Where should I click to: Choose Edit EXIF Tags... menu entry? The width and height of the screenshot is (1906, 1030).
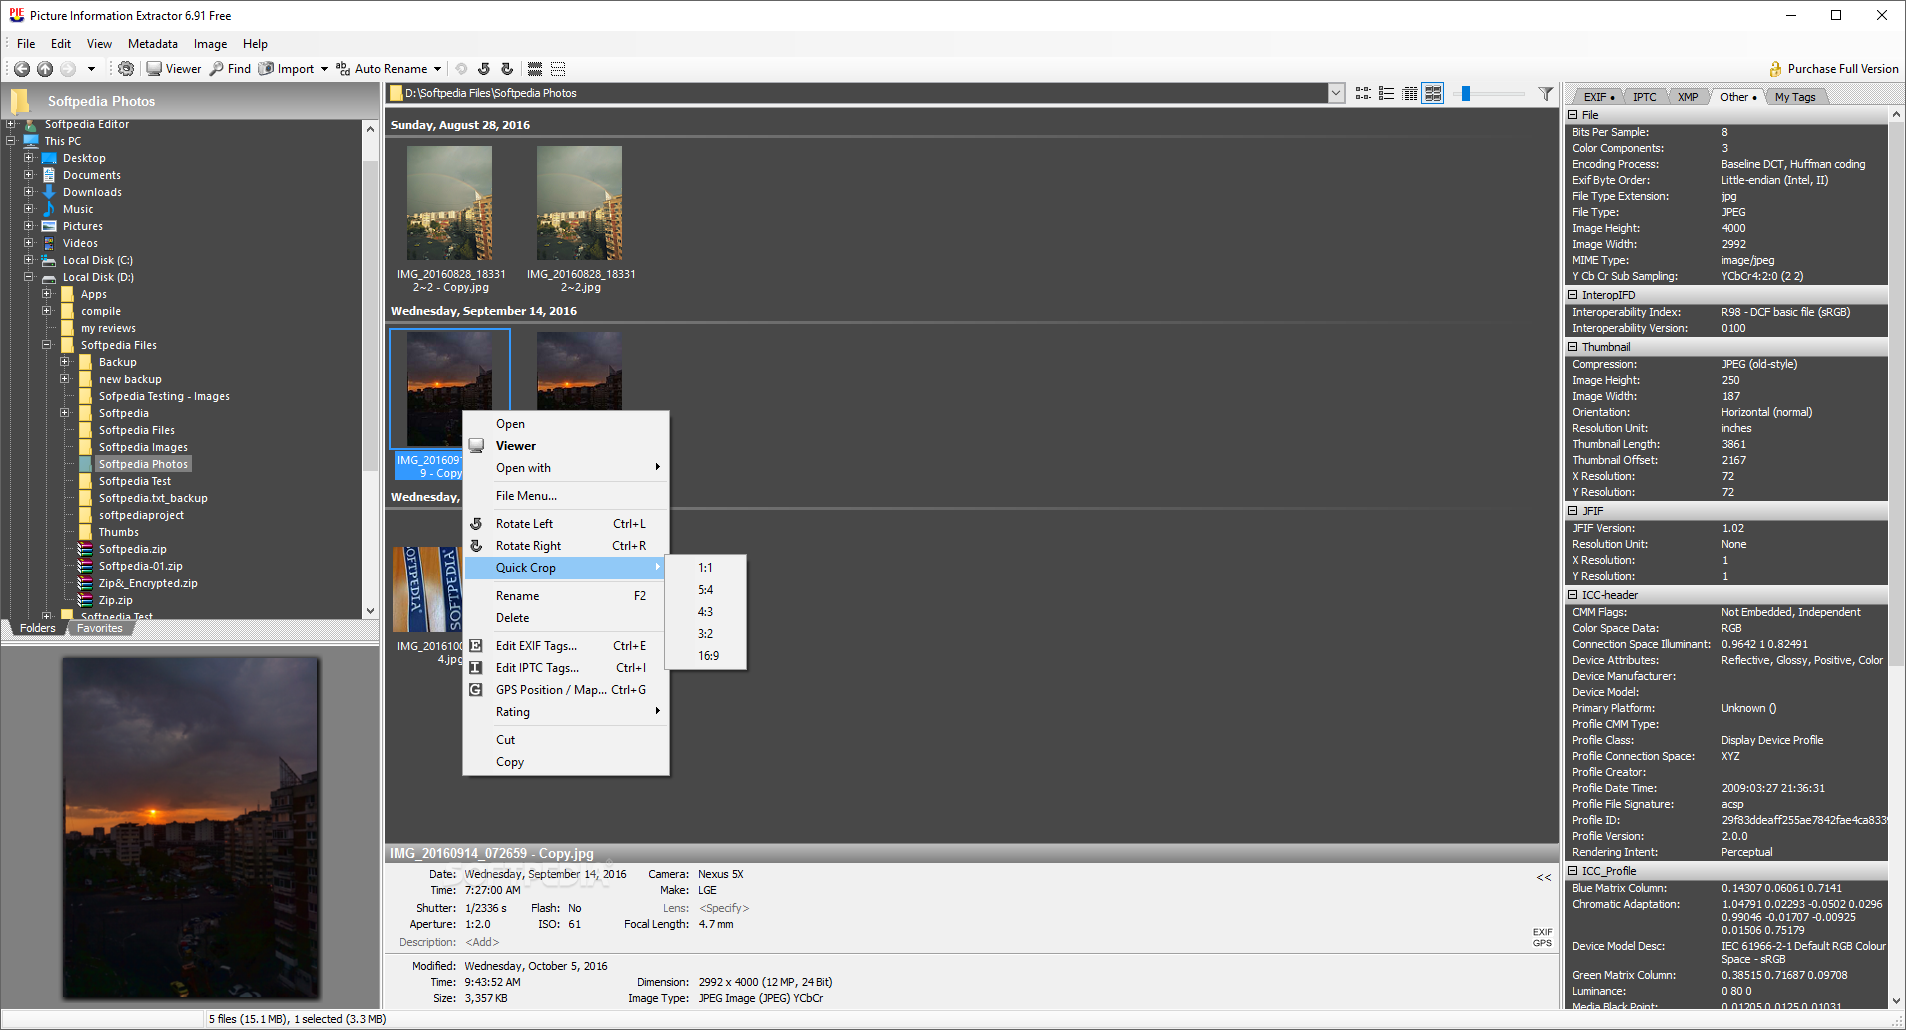point(566,646)
